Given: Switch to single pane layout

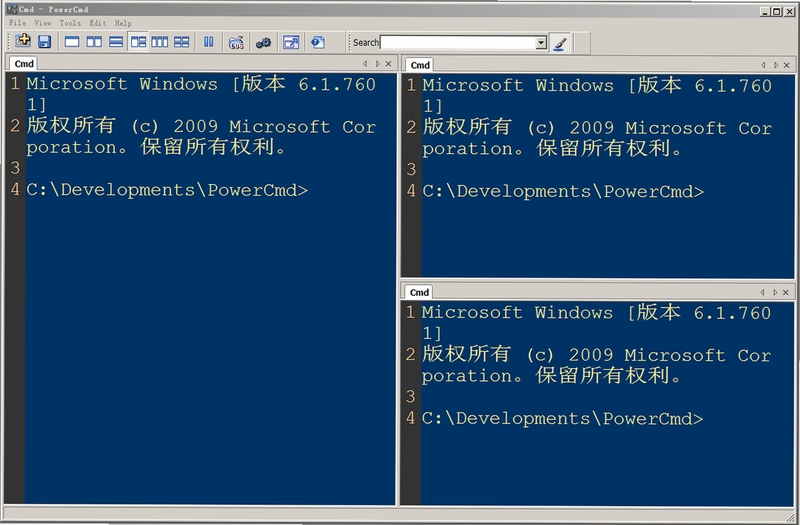Looking at the screenshot, I should [x=72, y=42].
